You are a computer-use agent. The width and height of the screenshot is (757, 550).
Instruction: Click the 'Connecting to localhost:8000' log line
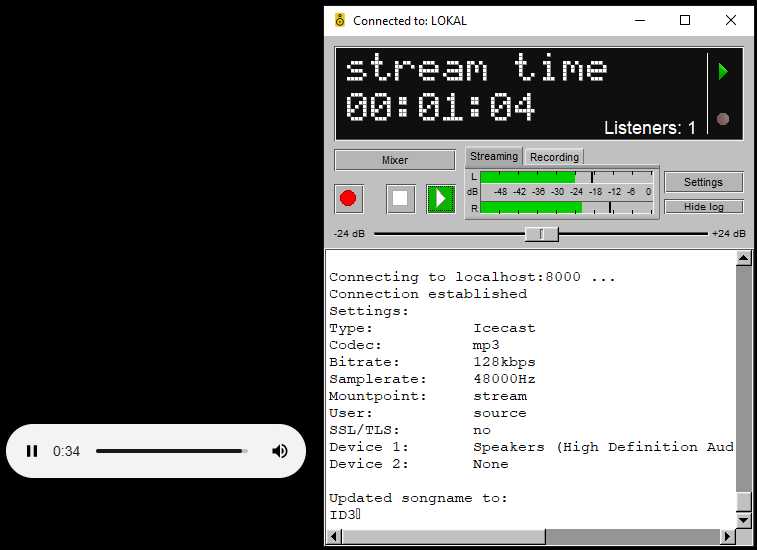(x=472, y=277)
